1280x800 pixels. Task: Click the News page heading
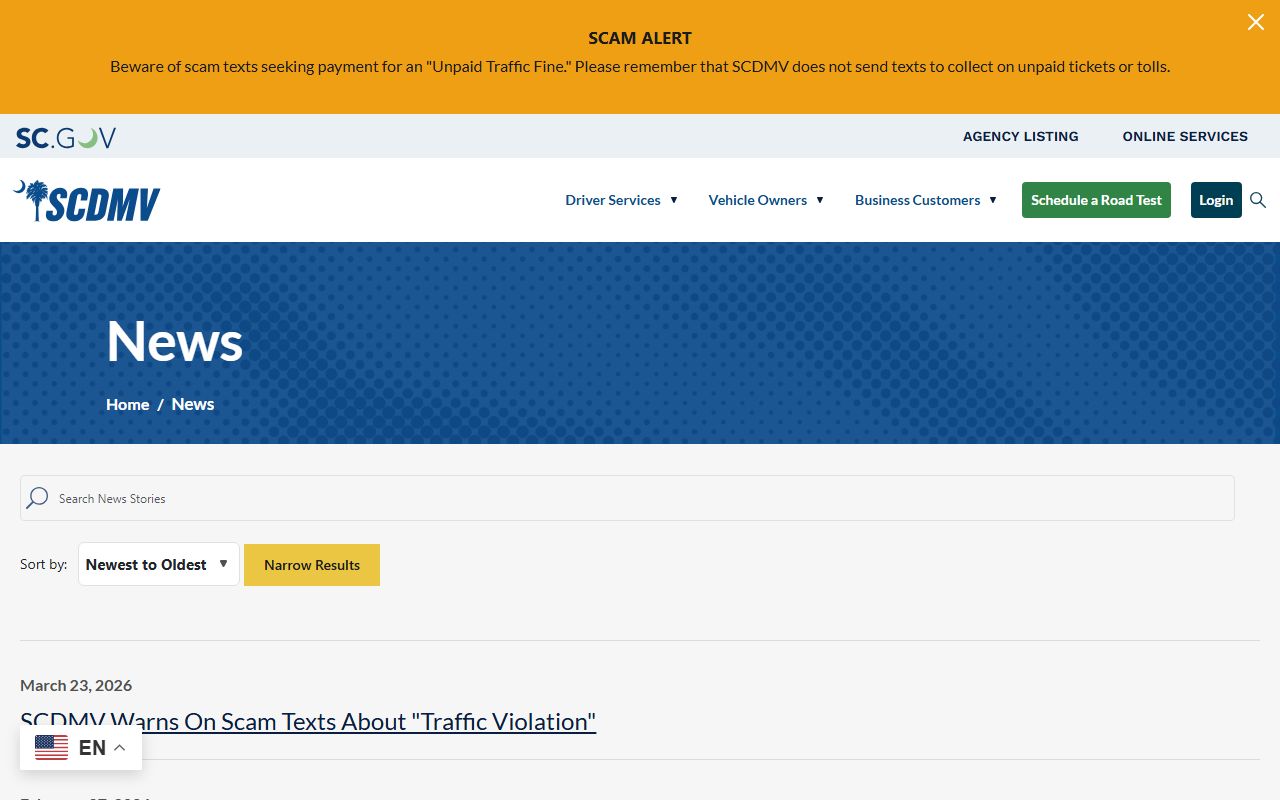(175, 341)
